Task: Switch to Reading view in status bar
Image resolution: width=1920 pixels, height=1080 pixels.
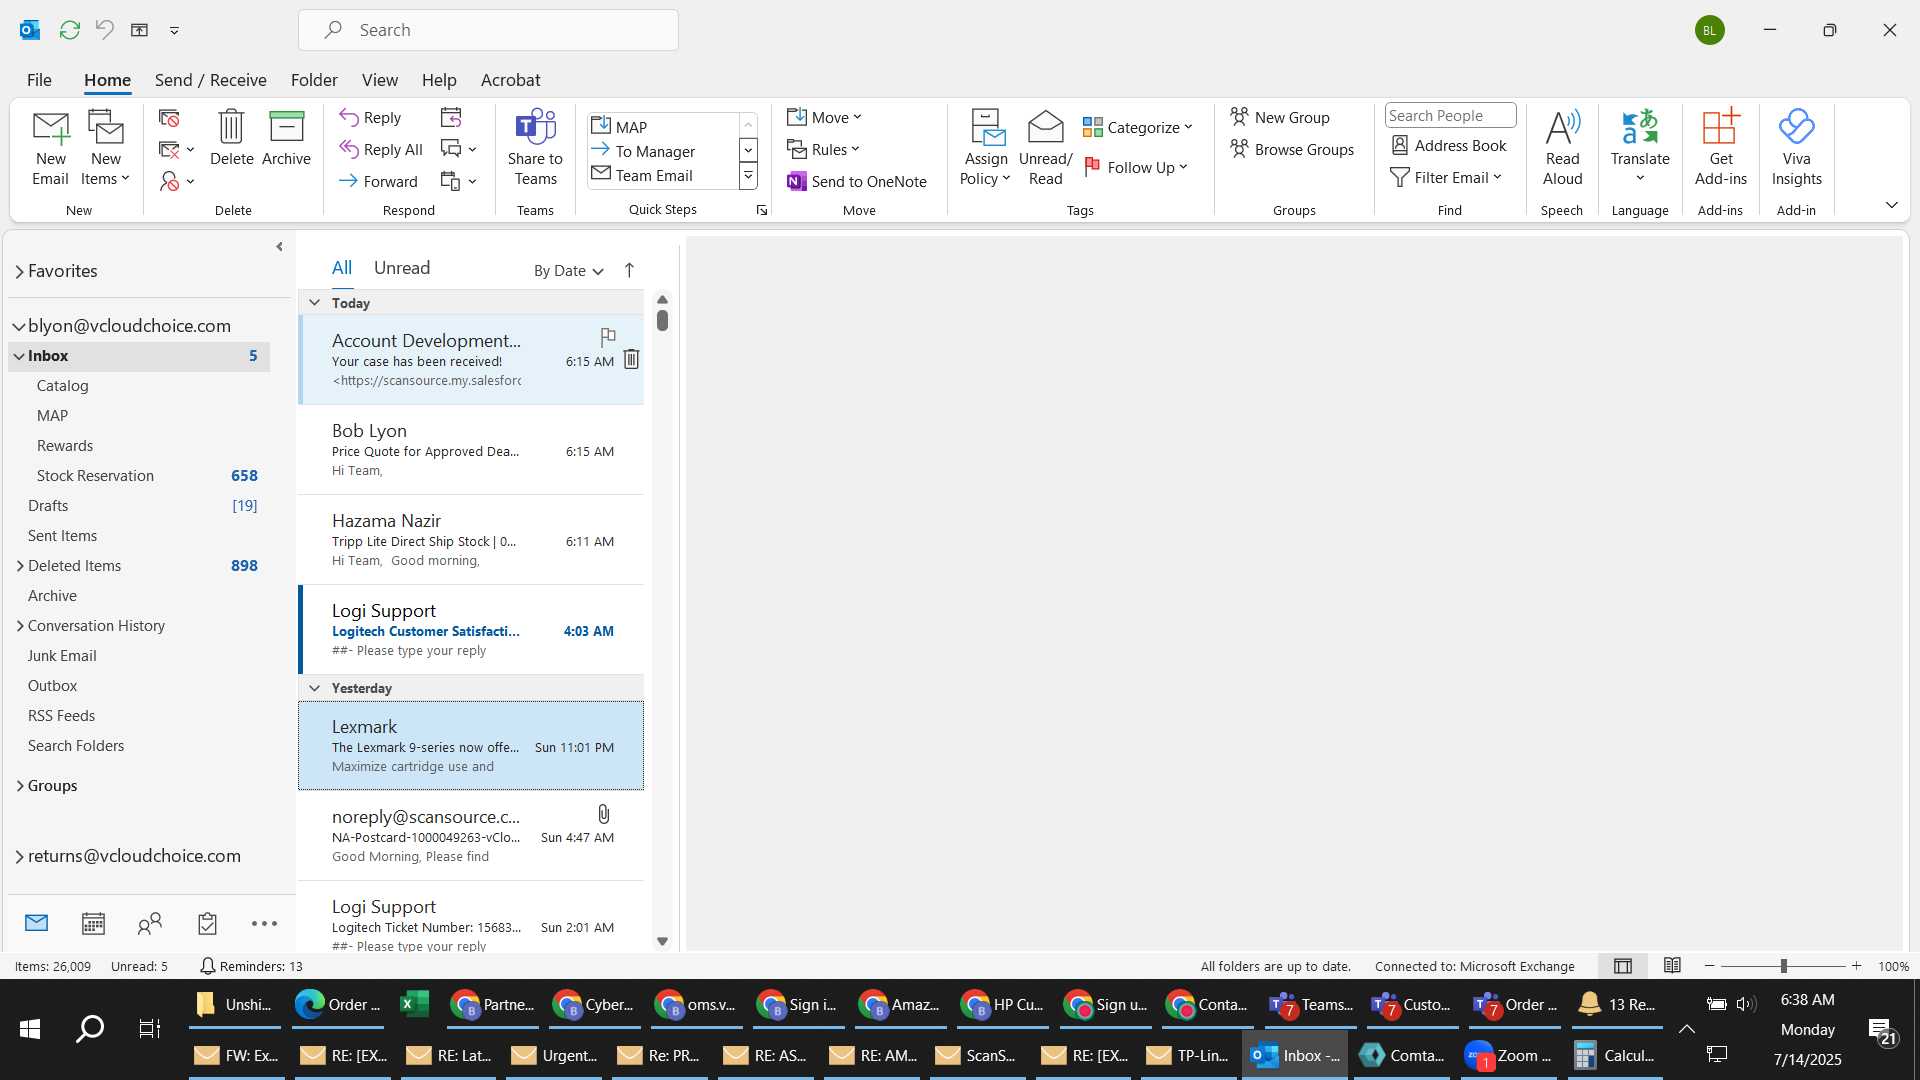Action: tap(1672, 965)
